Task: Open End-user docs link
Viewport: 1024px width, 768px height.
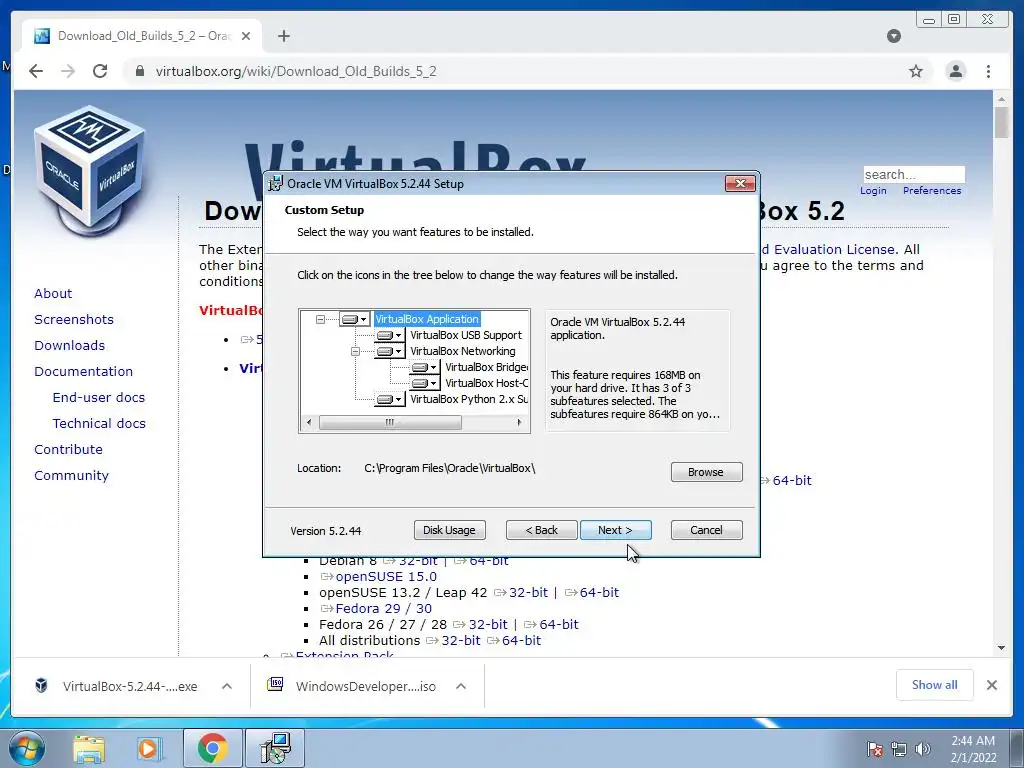Action: point(99,398)
